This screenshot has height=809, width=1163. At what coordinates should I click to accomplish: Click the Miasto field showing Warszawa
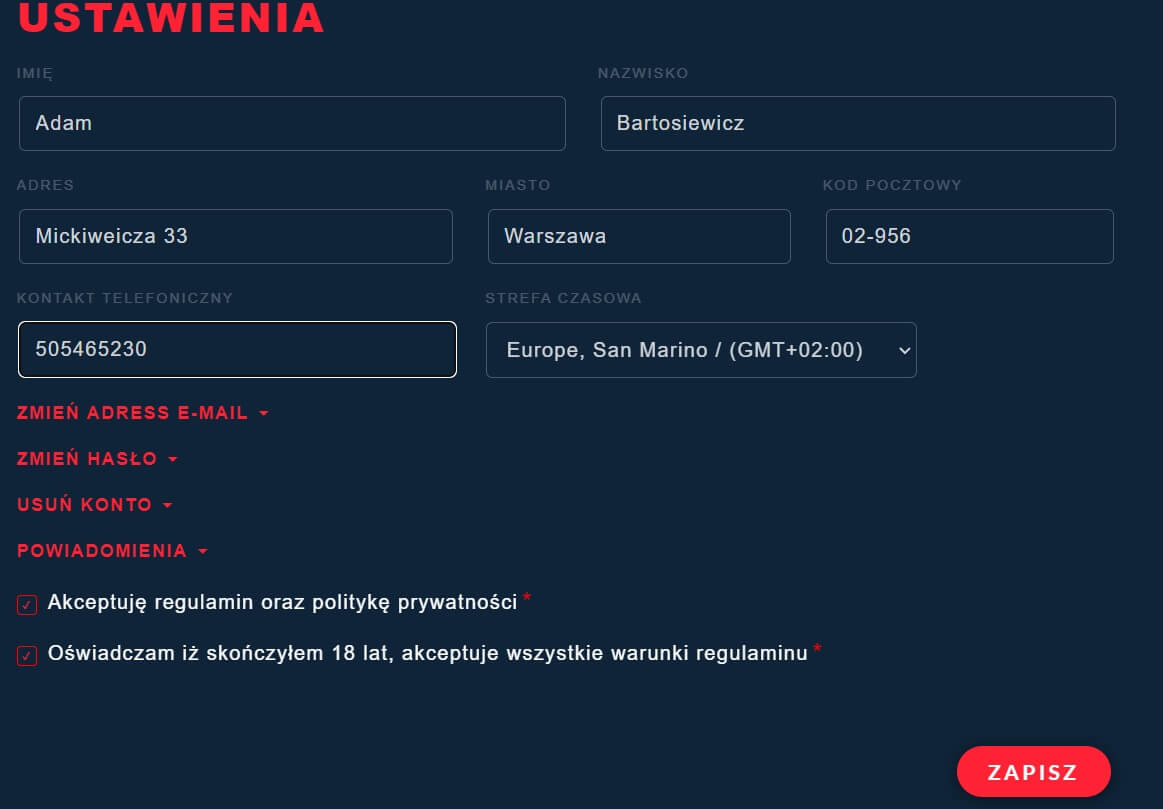638,237
